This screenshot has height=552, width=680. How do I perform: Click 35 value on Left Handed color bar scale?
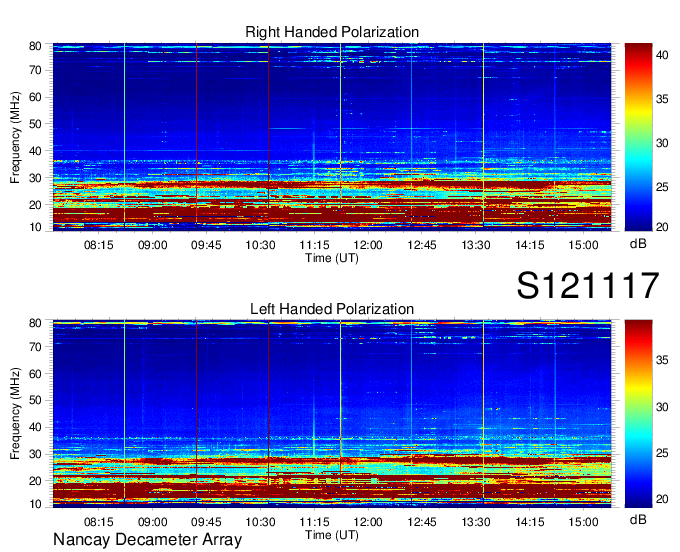coord(662,360)
